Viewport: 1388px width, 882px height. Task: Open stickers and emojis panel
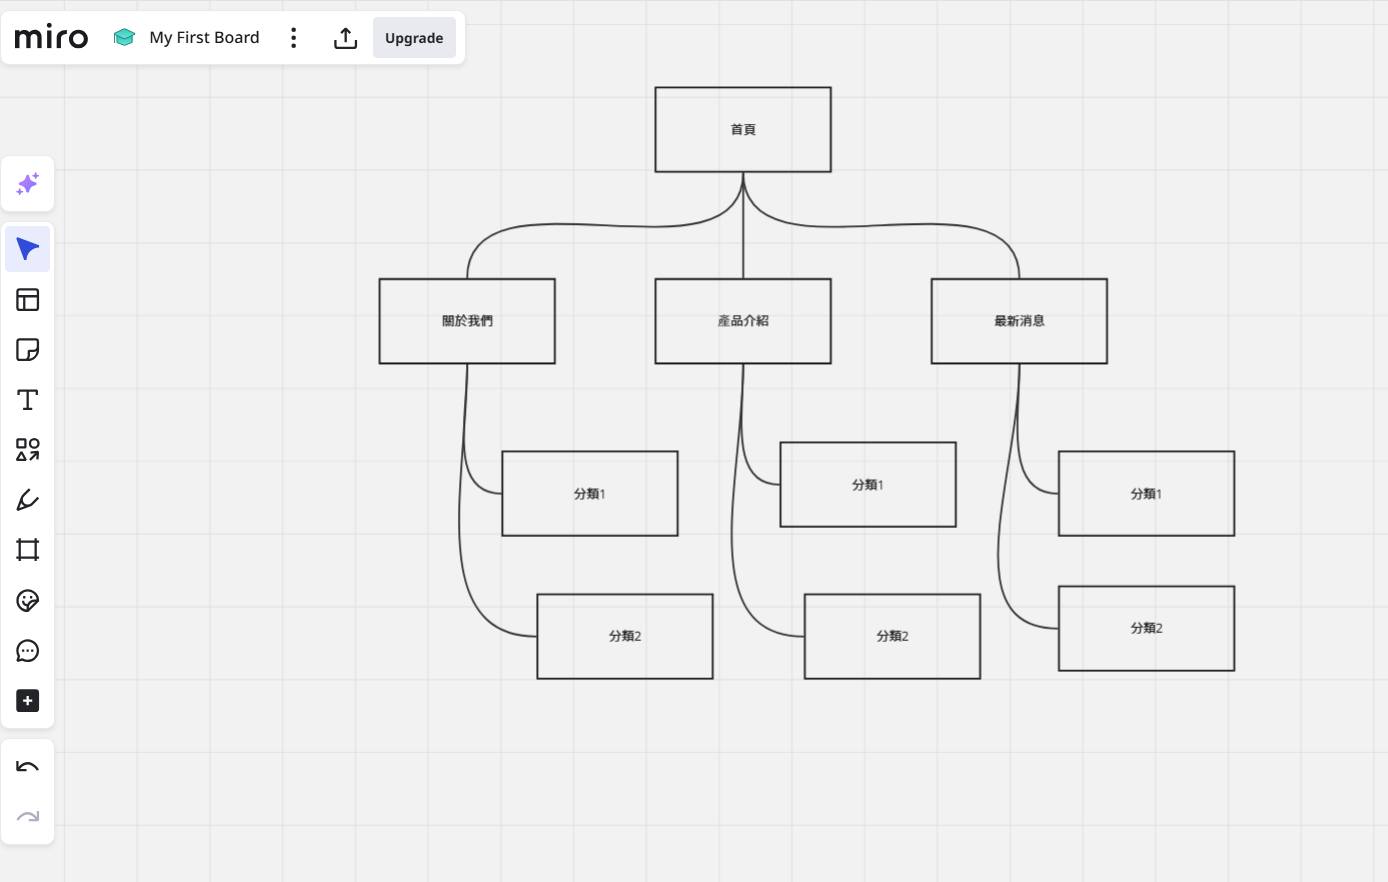(x=28, y=600)
